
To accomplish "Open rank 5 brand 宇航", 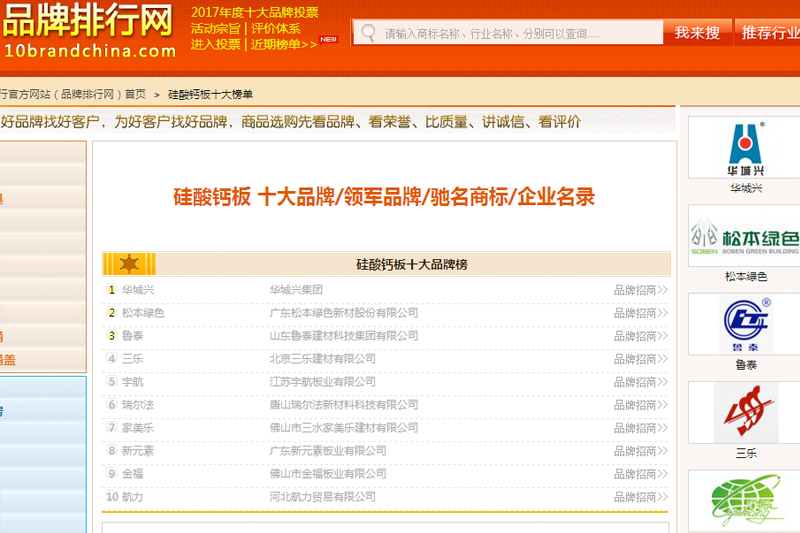I will [133, 382].
